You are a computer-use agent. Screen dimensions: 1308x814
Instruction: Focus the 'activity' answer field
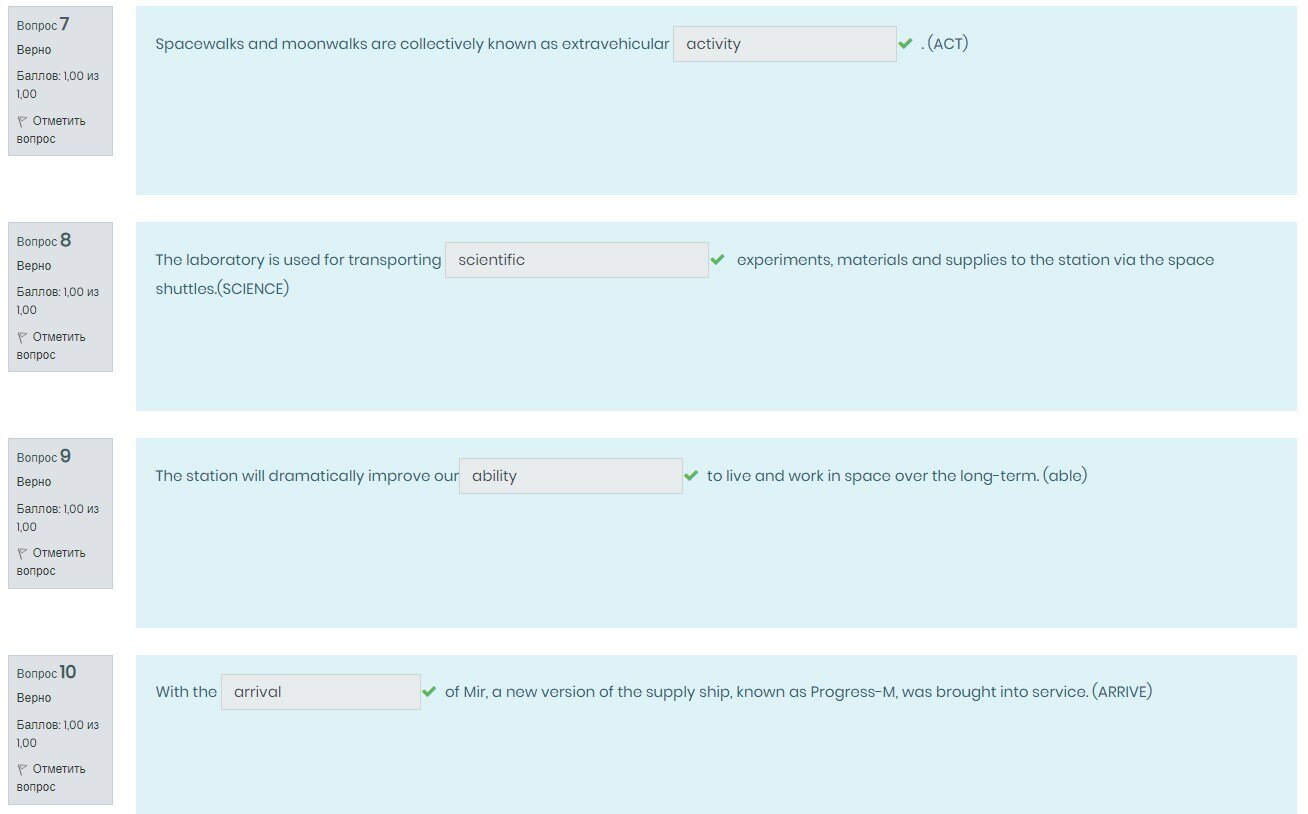tap(784, 44)
